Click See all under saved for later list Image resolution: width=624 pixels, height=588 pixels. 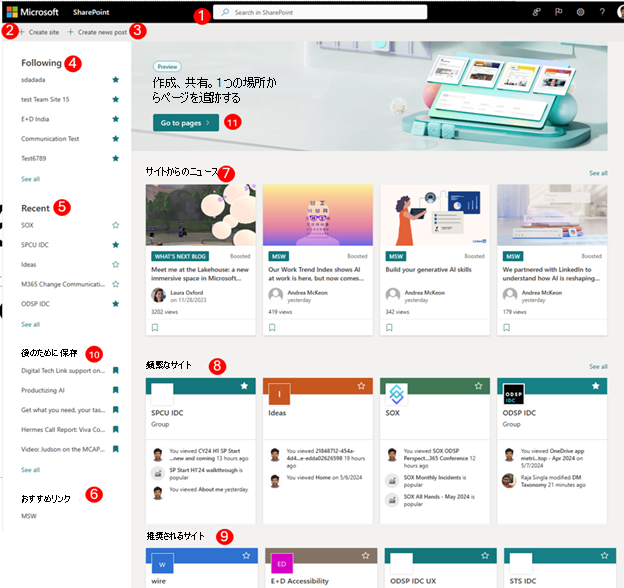tap(30, 470)
